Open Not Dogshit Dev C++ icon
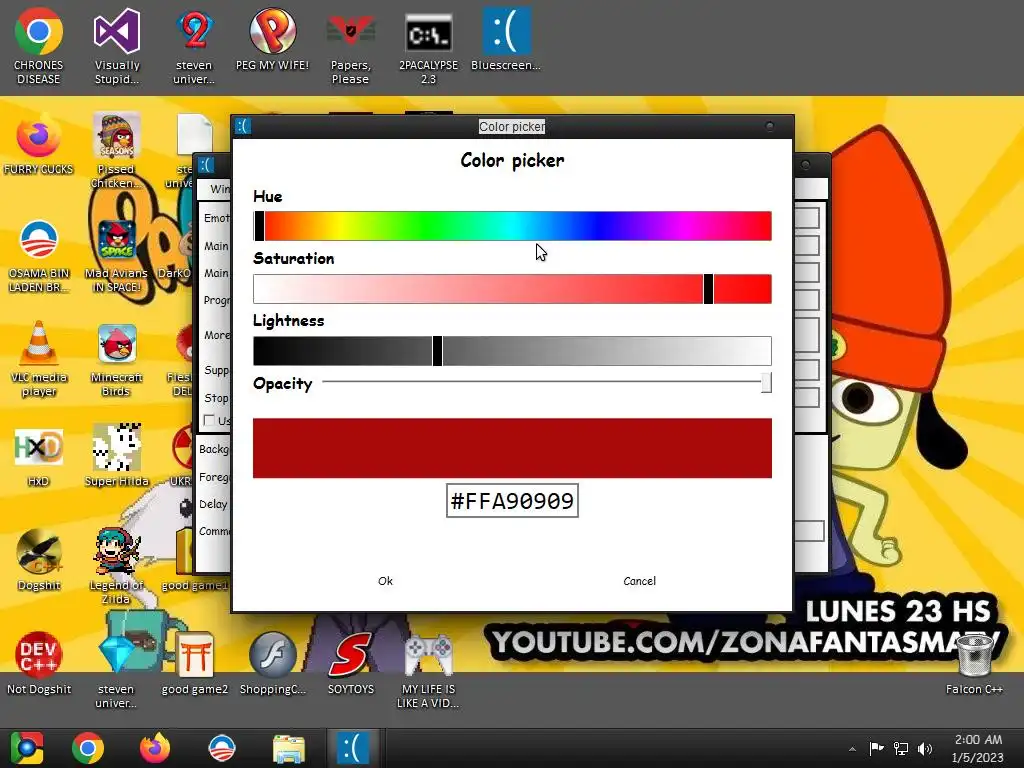 click(x=39, y=664)
